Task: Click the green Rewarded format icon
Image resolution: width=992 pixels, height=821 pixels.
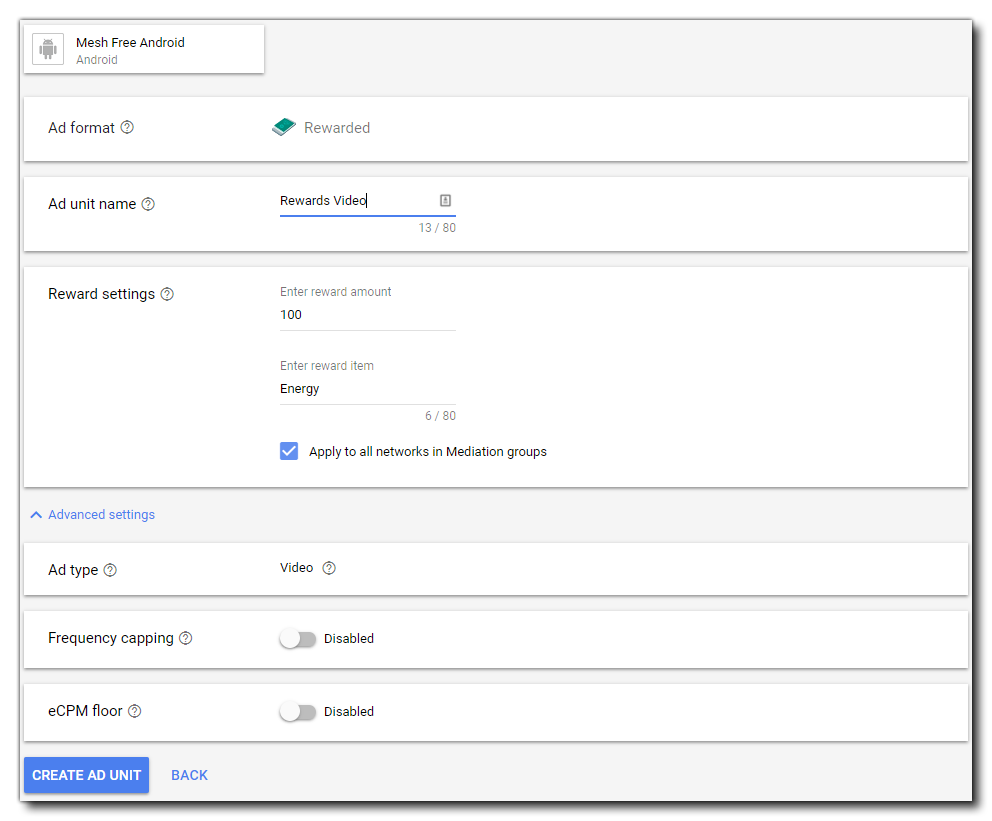Action: pos(284,127)
